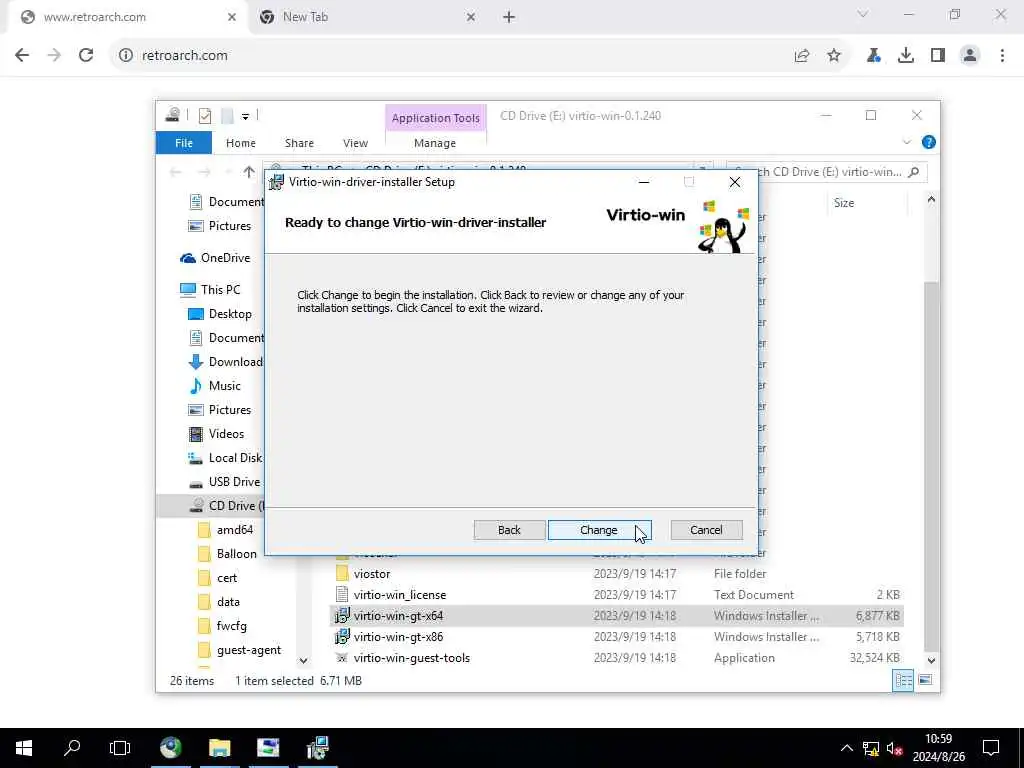
Task: View site information icon beside retroarch.com
Action: [125, 56]
